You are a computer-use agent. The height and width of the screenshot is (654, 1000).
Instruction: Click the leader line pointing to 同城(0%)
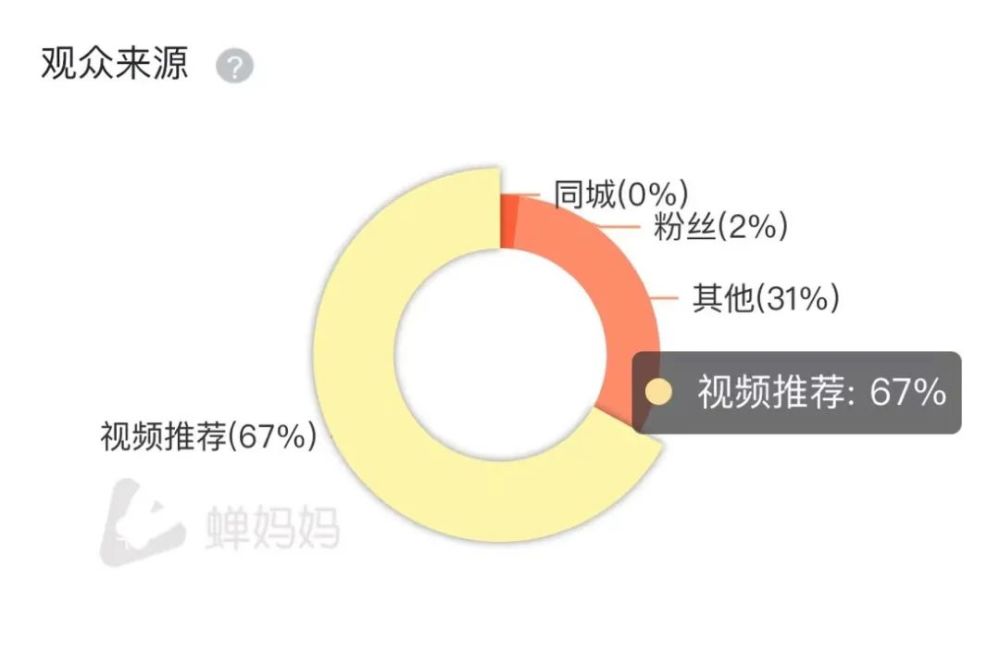coord(525,194)
